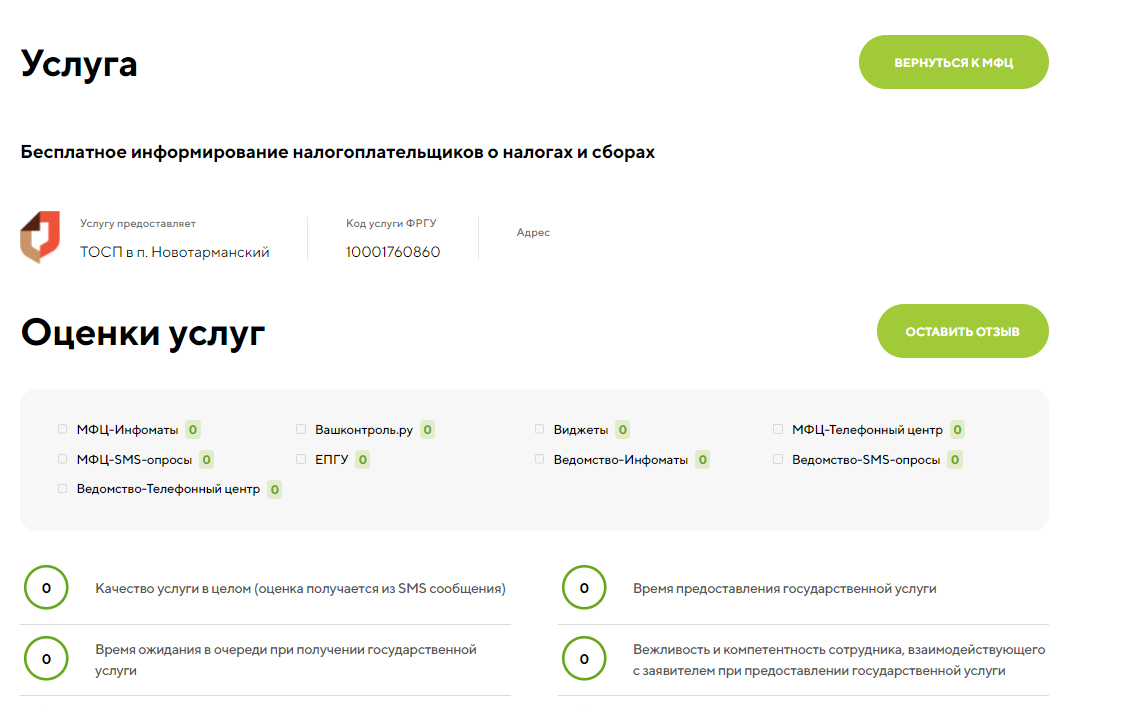Click the score circle for Вежливость и компетентность
Image resolution: width=1126 pixels, height=708 pixels.
[x=584, y=659]
